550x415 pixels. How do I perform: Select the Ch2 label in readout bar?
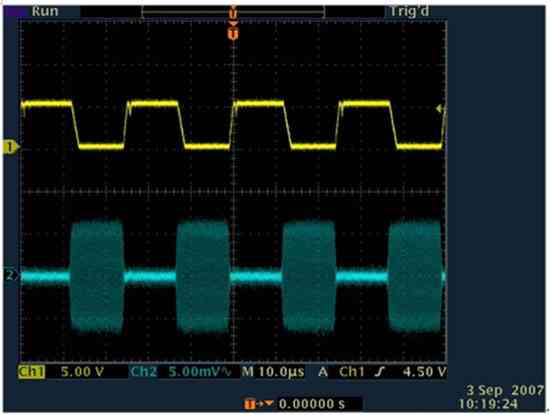[143, 372]
